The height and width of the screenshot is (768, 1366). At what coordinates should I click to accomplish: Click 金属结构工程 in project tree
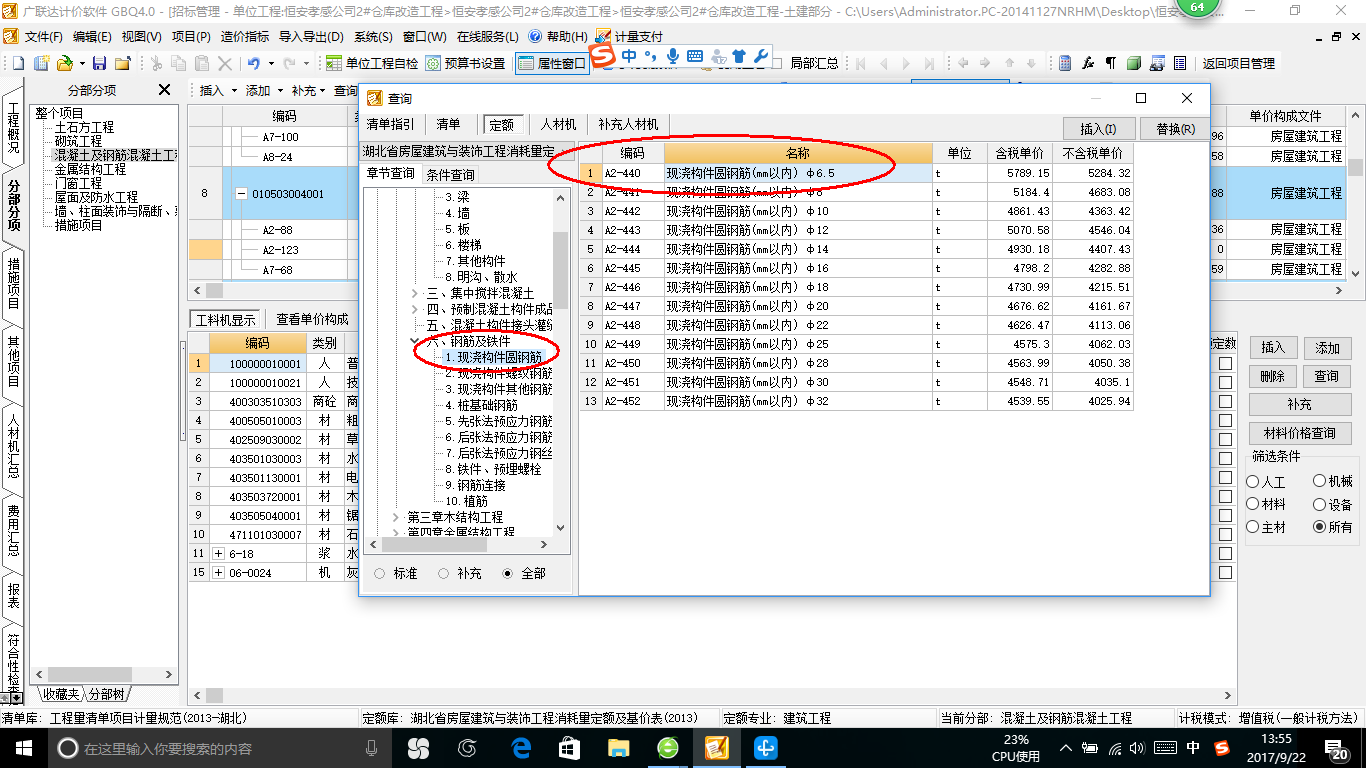[90, 169]
